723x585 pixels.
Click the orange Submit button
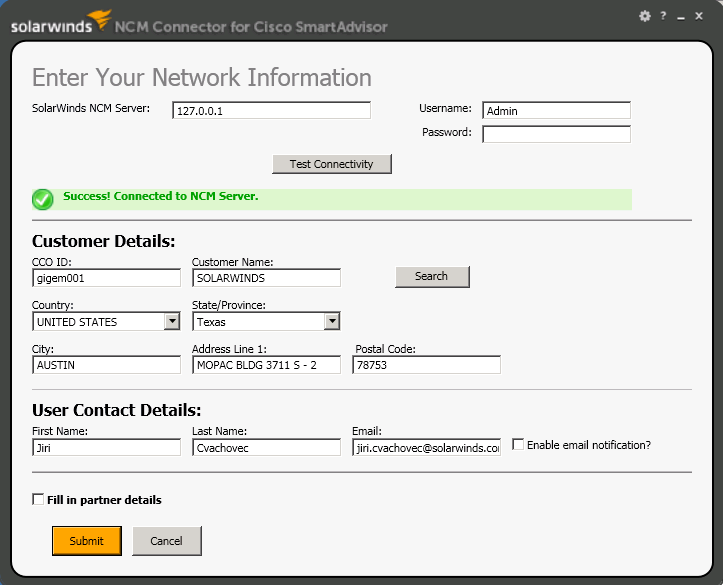[x=87, y=541]
